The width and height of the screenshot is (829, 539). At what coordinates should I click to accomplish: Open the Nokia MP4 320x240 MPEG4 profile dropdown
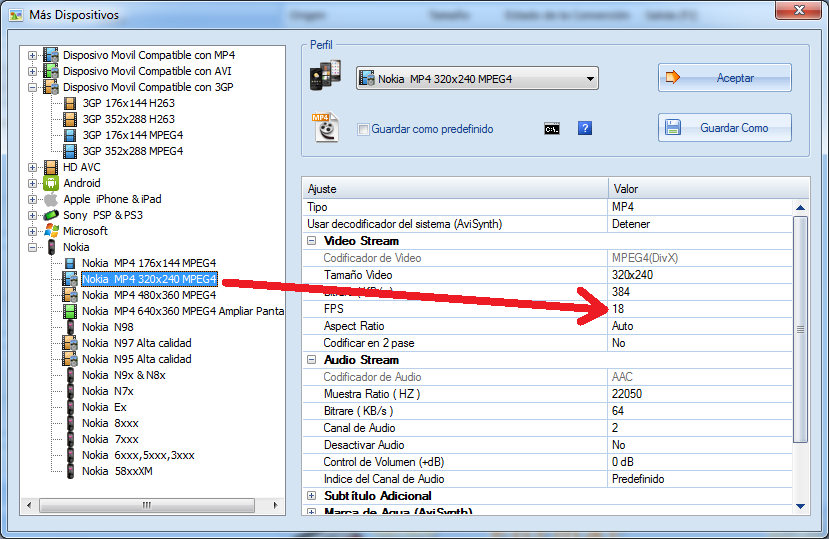point(477,78)
